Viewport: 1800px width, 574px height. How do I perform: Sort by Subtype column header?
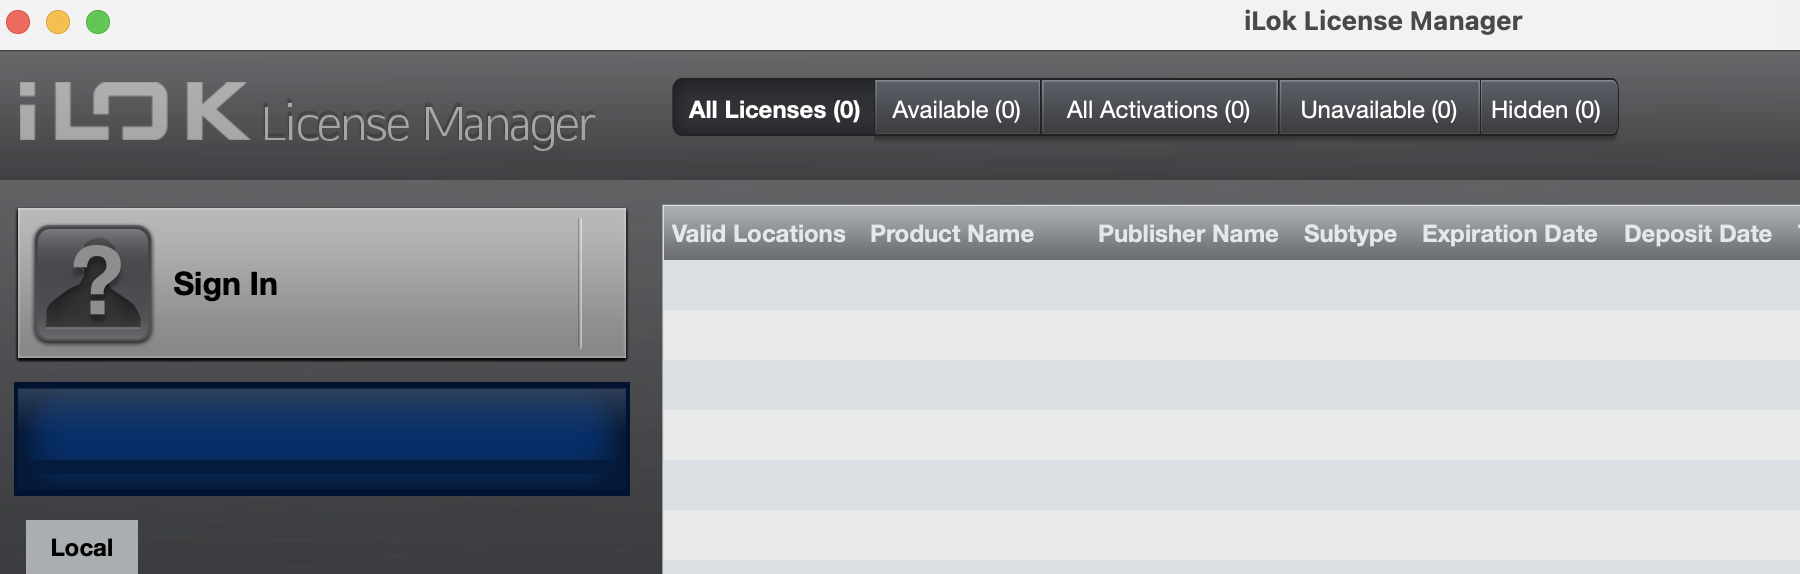pos(1350,234)
